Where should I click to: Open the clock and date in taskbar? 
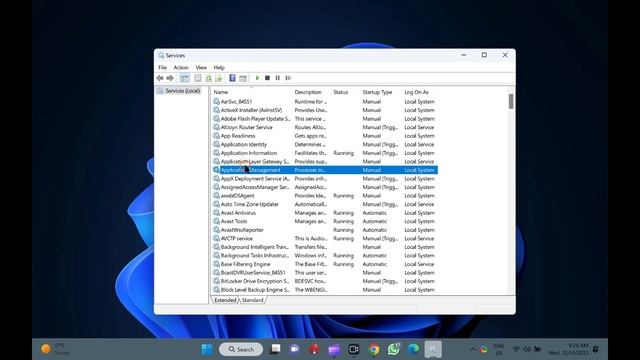pos(569,349)
